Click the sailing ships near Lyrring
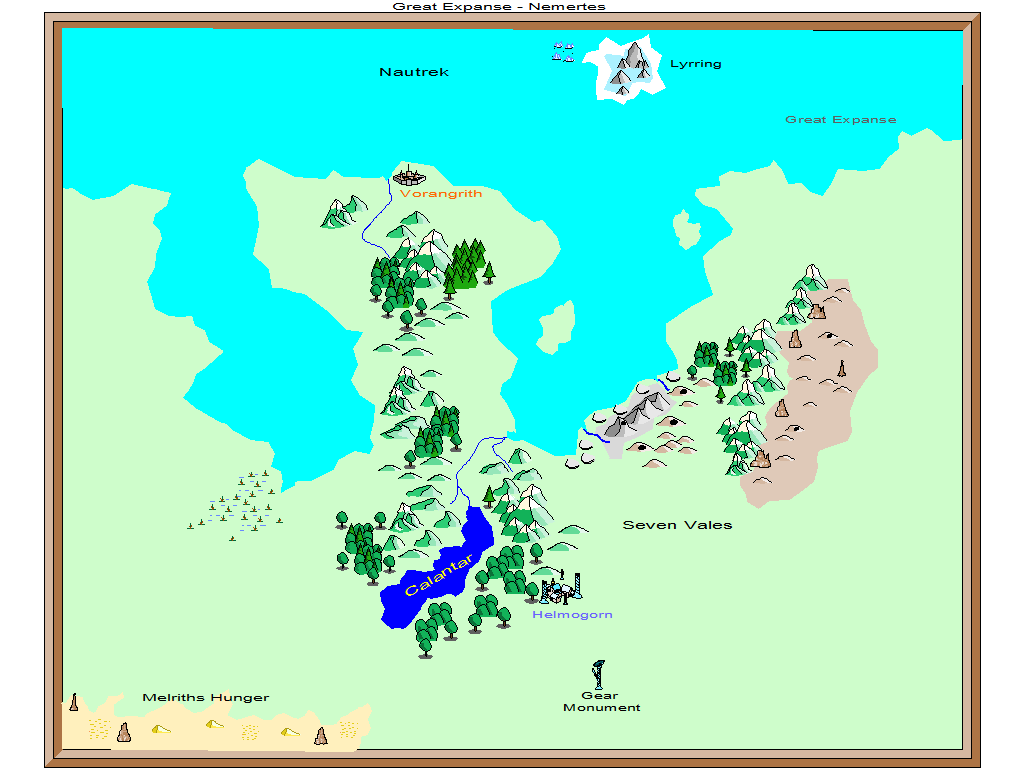 coord(563,52)
